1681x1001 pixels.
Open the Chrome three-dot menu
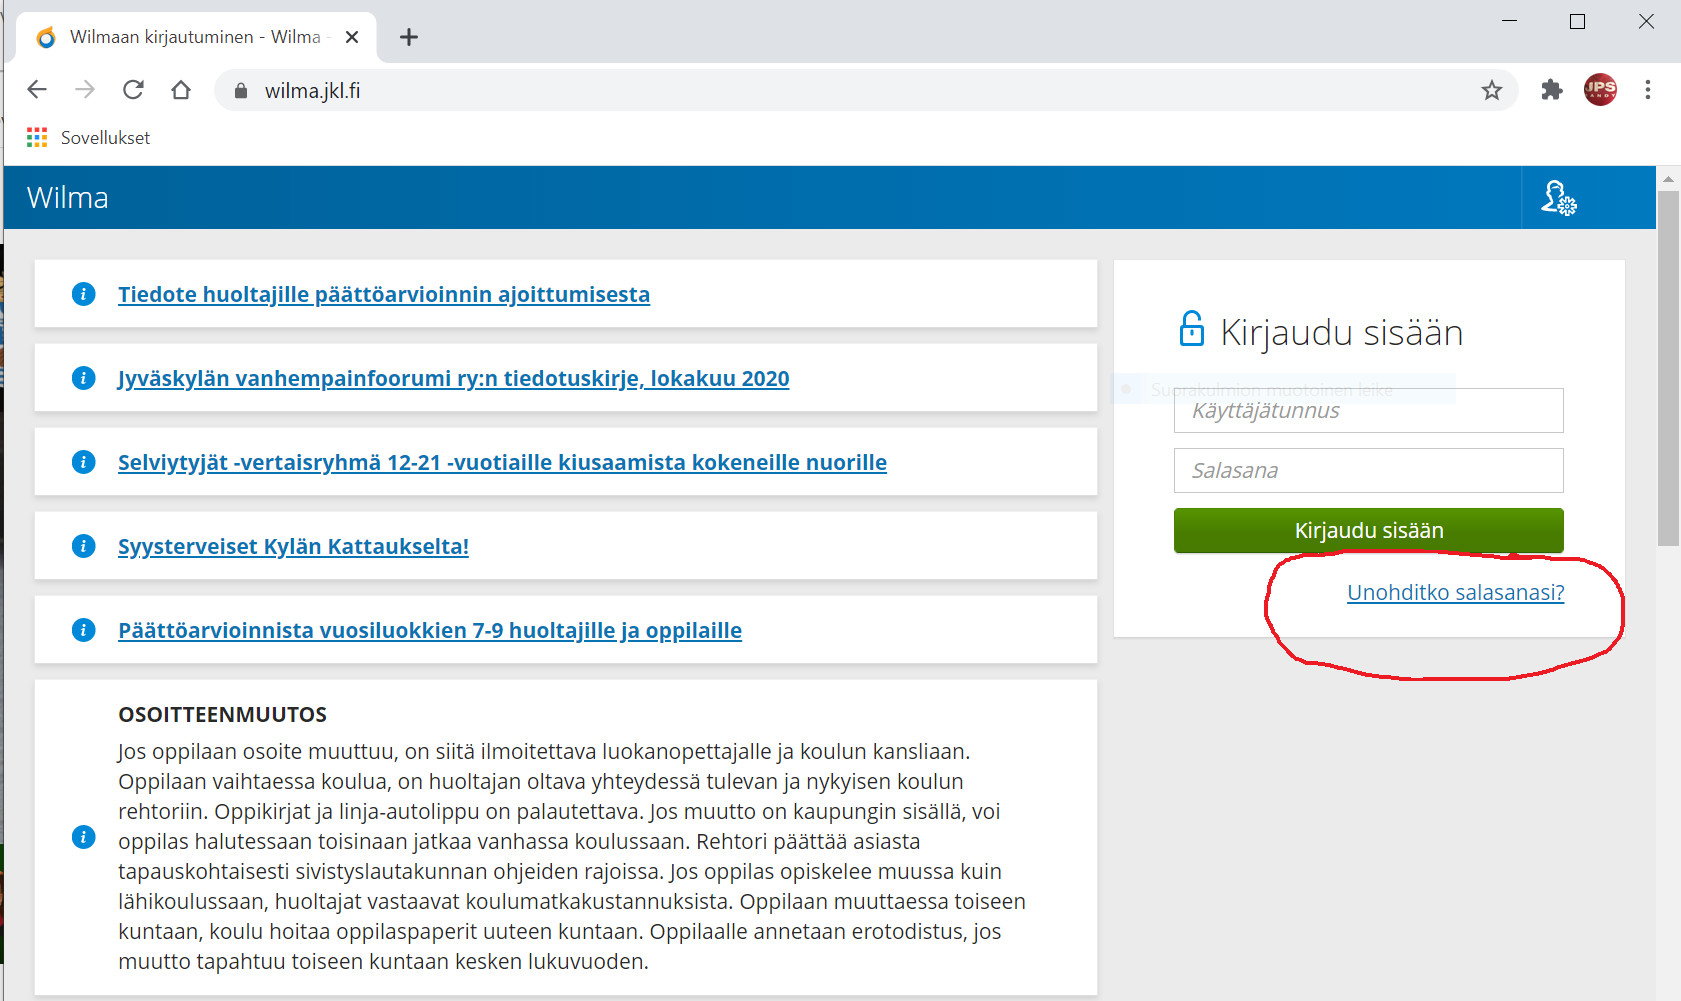click(x=1648, y=90)
